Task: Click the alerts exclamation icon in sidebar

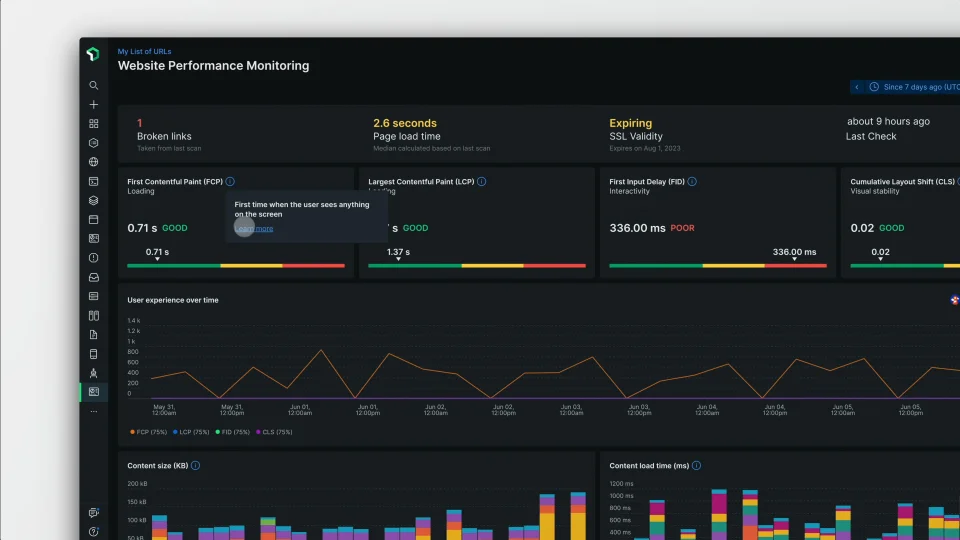Action: pos(94,258)
